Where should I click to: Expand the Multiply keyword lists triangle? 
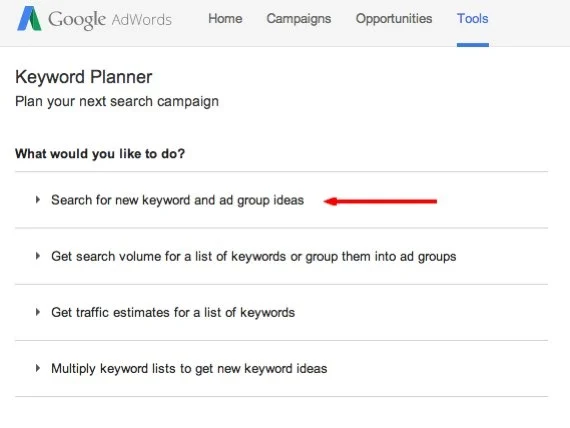38,368
